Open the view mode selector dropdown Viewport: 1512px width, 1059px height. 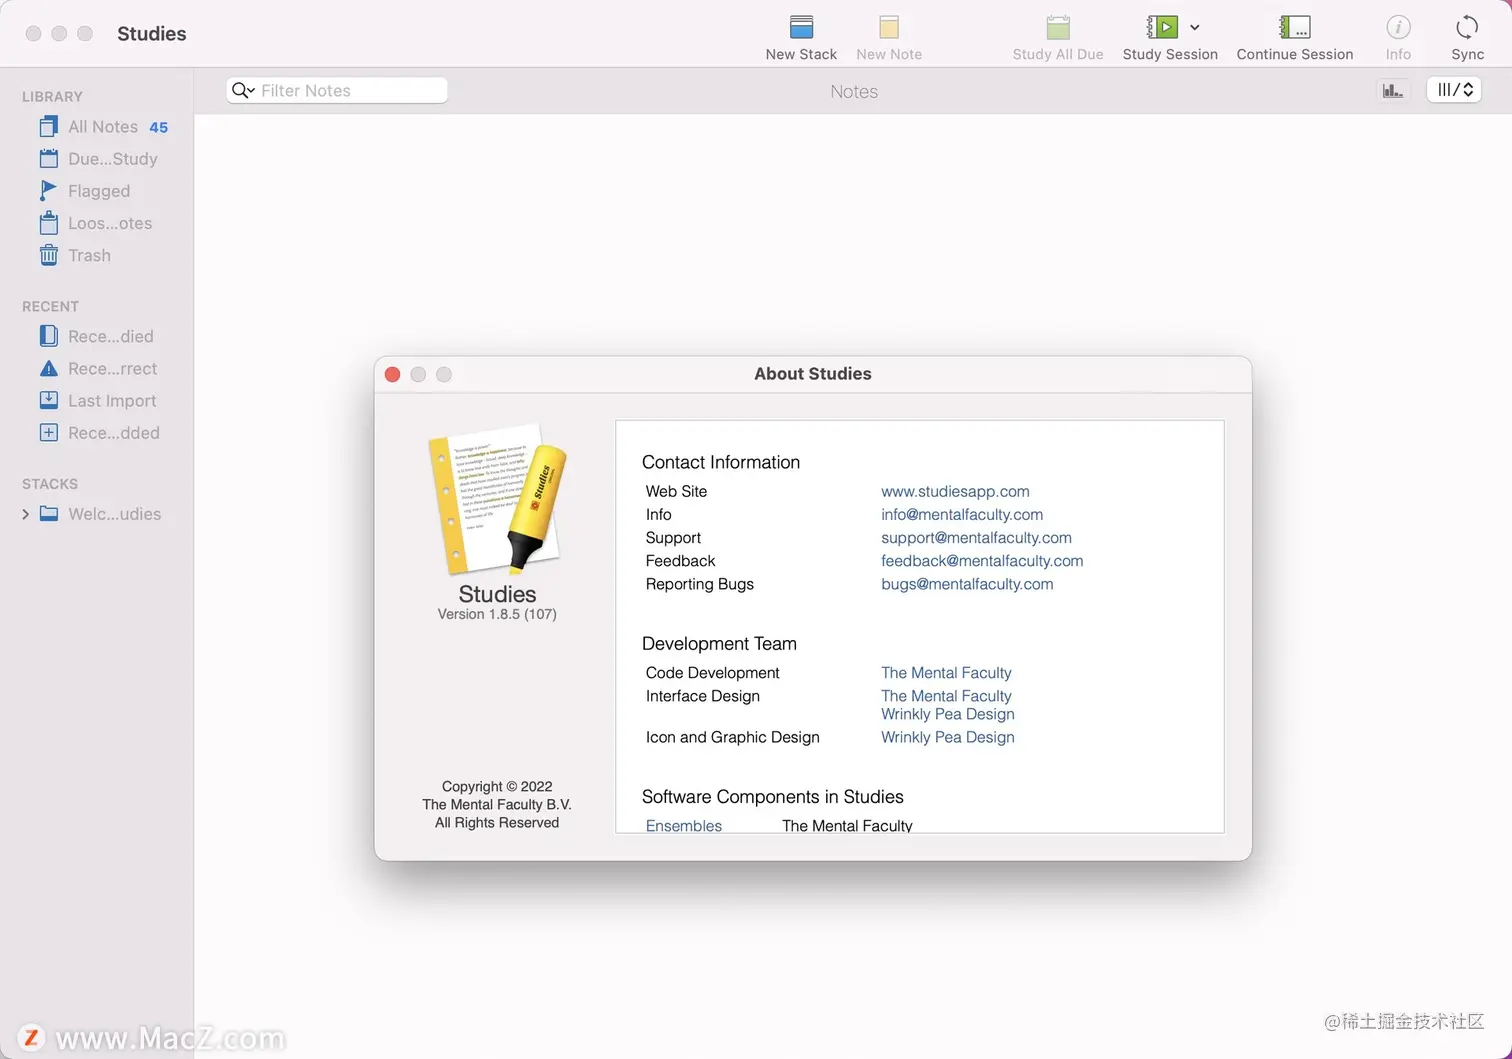click(x=1454, y=90)
